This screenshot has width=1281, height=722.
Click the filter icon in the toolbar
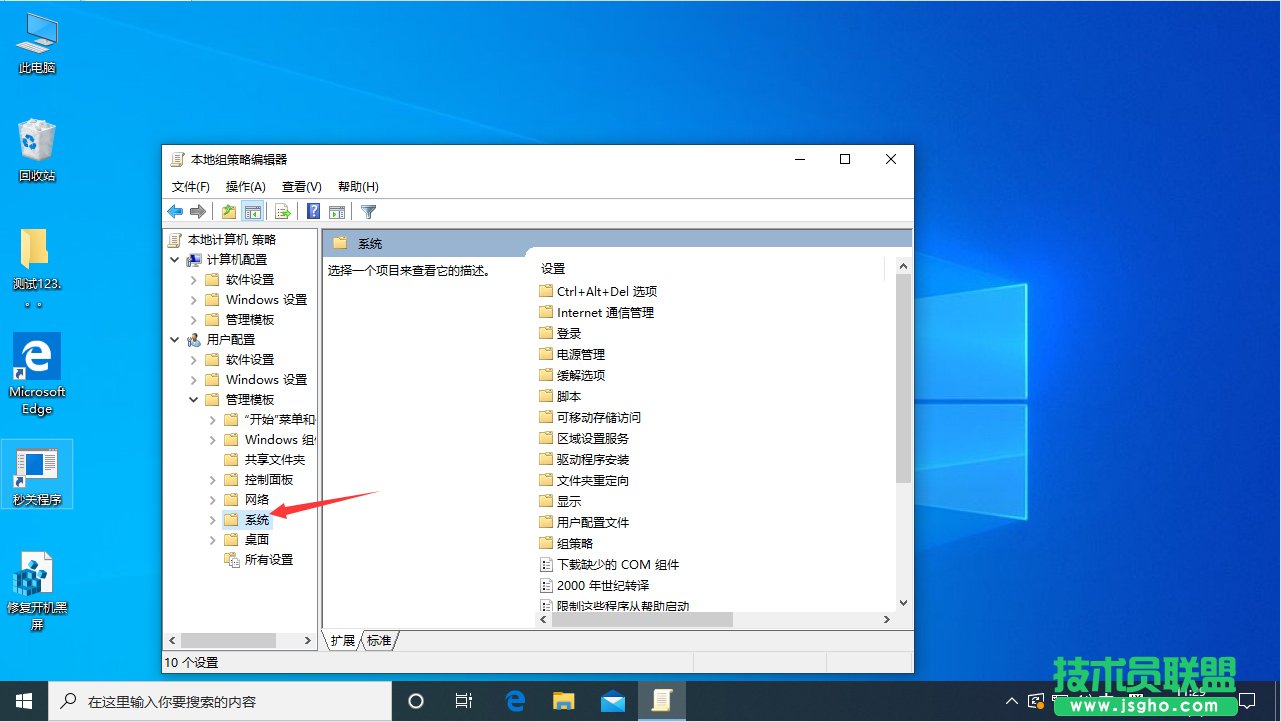click(x=368, y=211)
